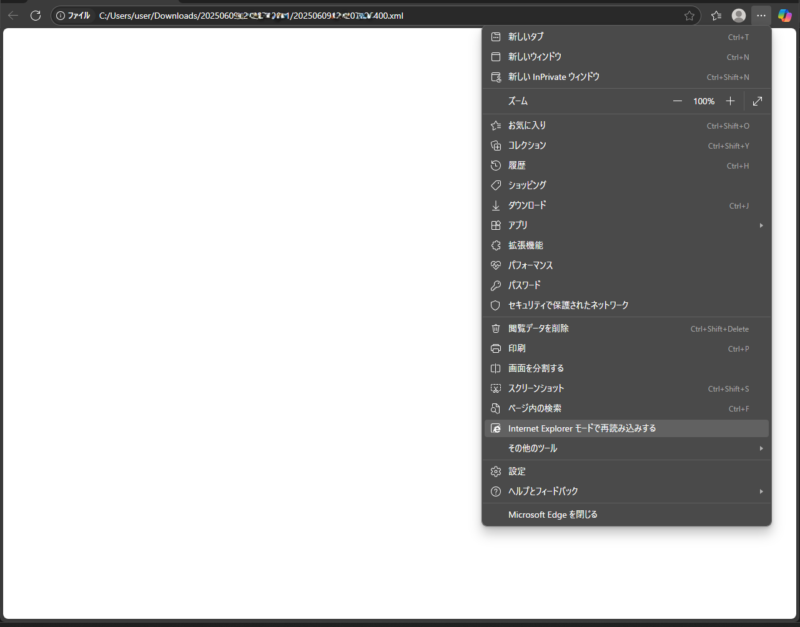Select 新しいウィンドウ menu entry
800x627 pixels.
pos(627,57)
